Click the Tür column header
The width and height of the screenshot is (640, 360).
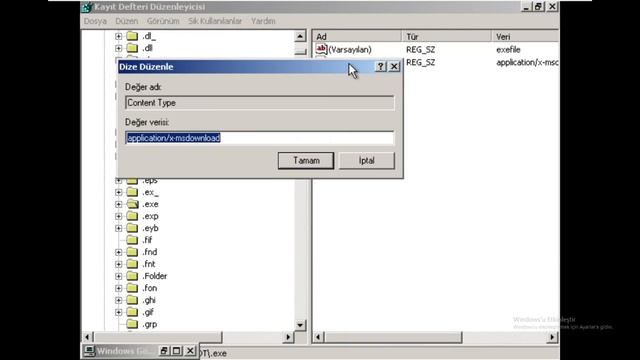[447, 37]
